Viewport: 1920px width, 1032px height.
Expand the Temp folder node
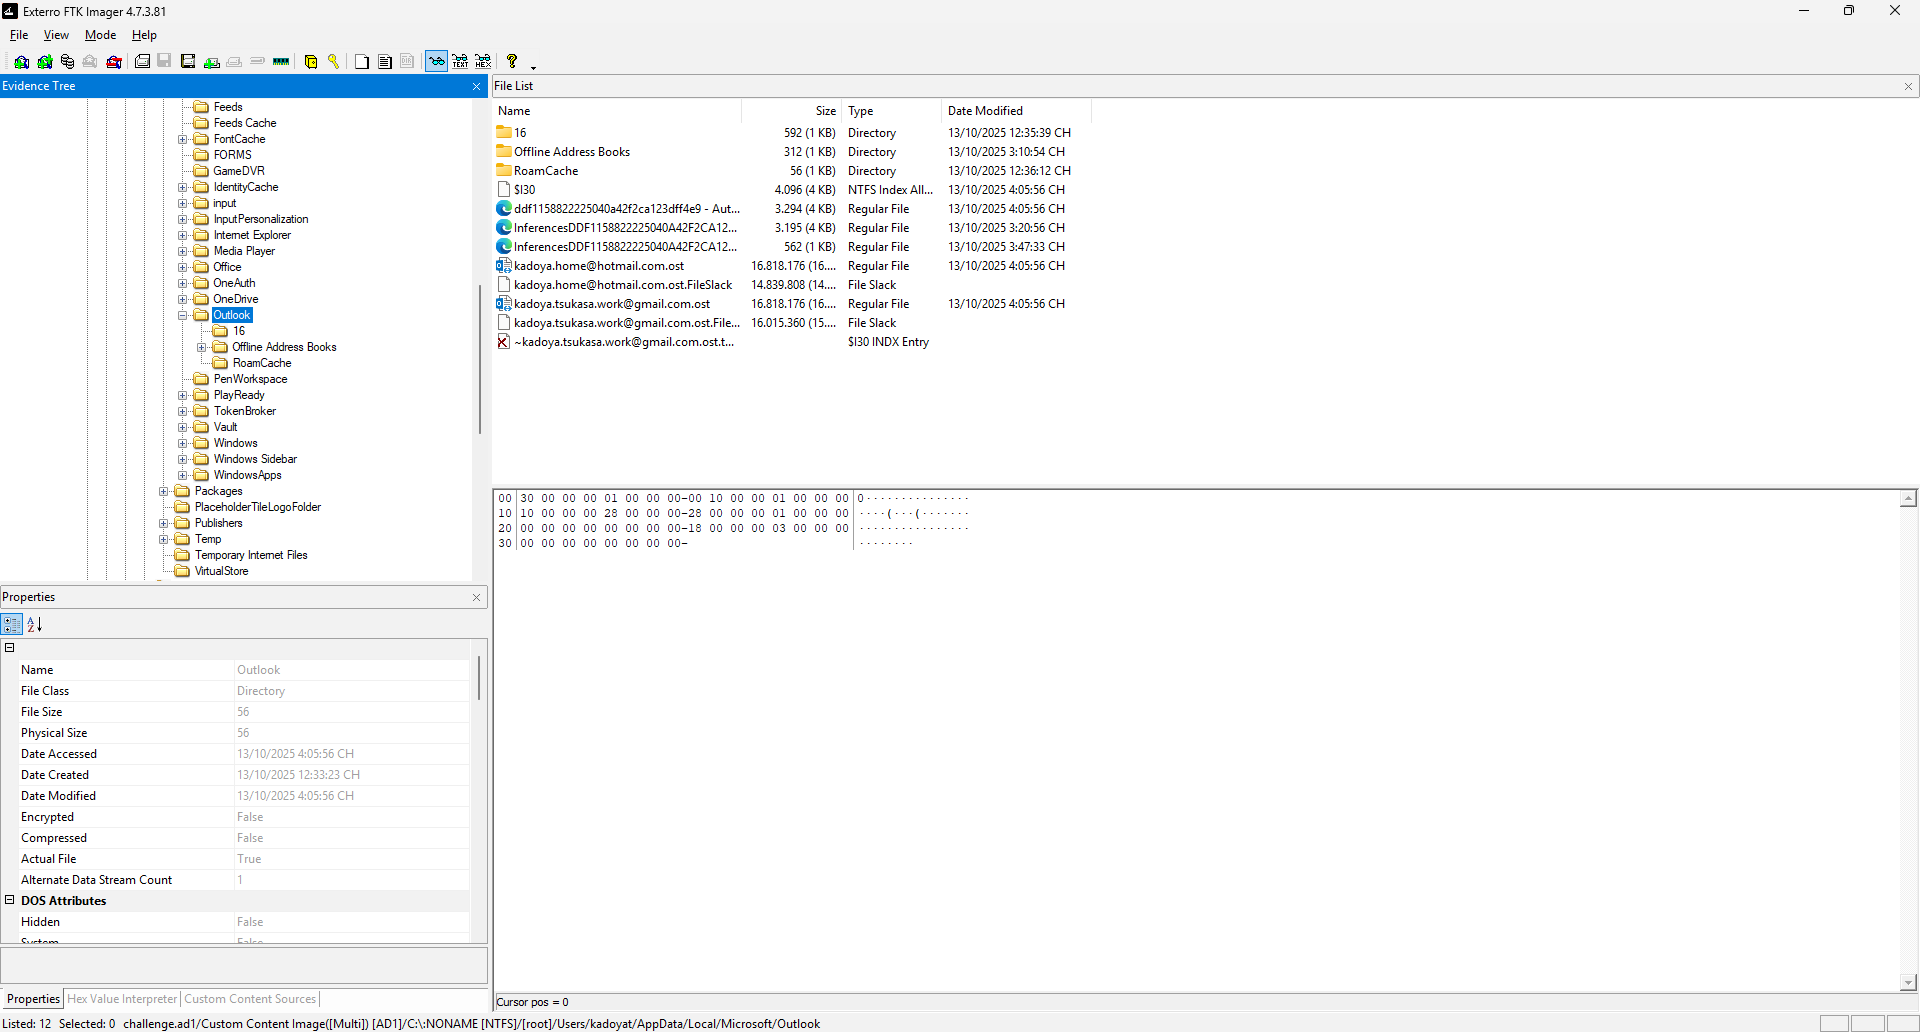coord(164,539)
